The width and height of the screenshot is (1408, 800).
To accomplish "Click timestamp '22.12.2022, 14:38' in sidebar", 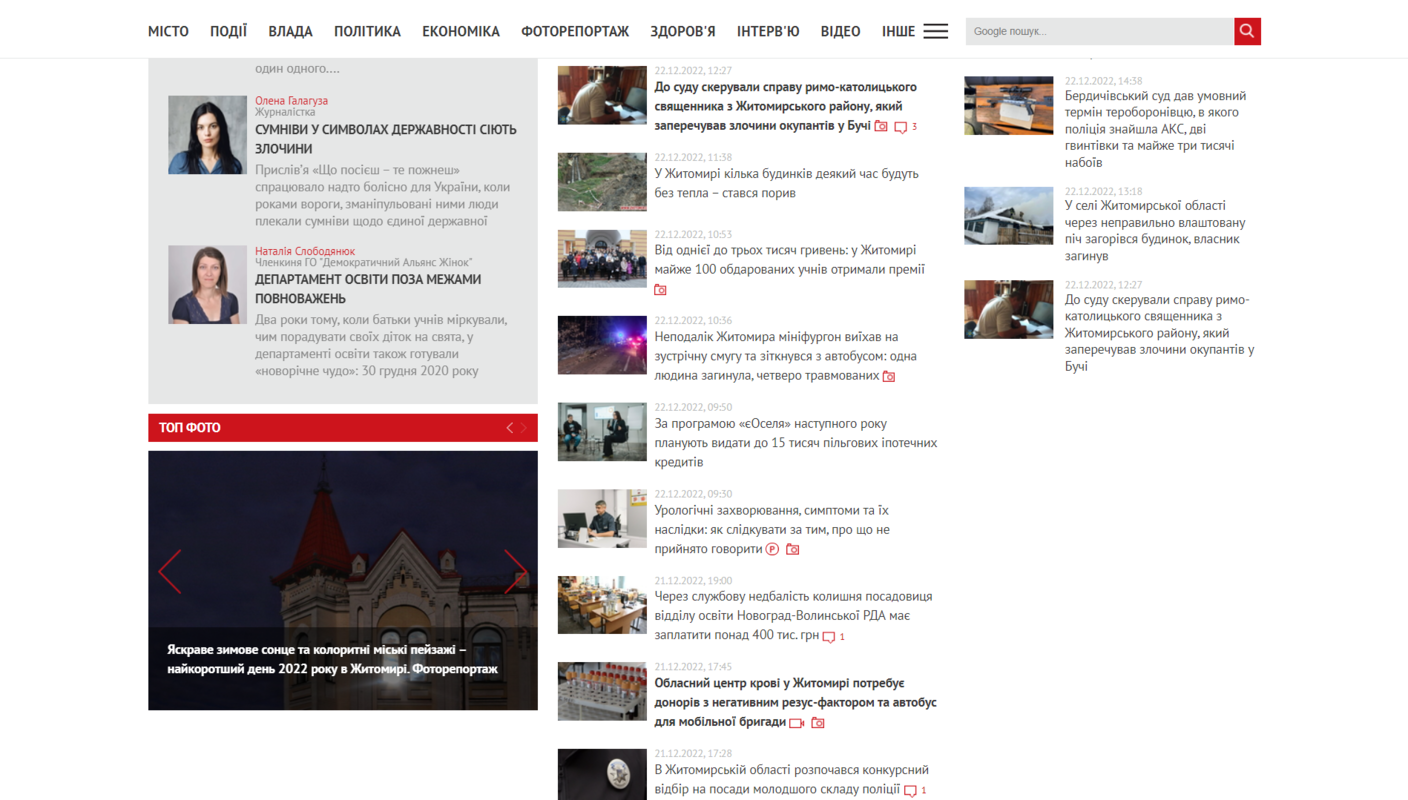I will [1103, 81].
